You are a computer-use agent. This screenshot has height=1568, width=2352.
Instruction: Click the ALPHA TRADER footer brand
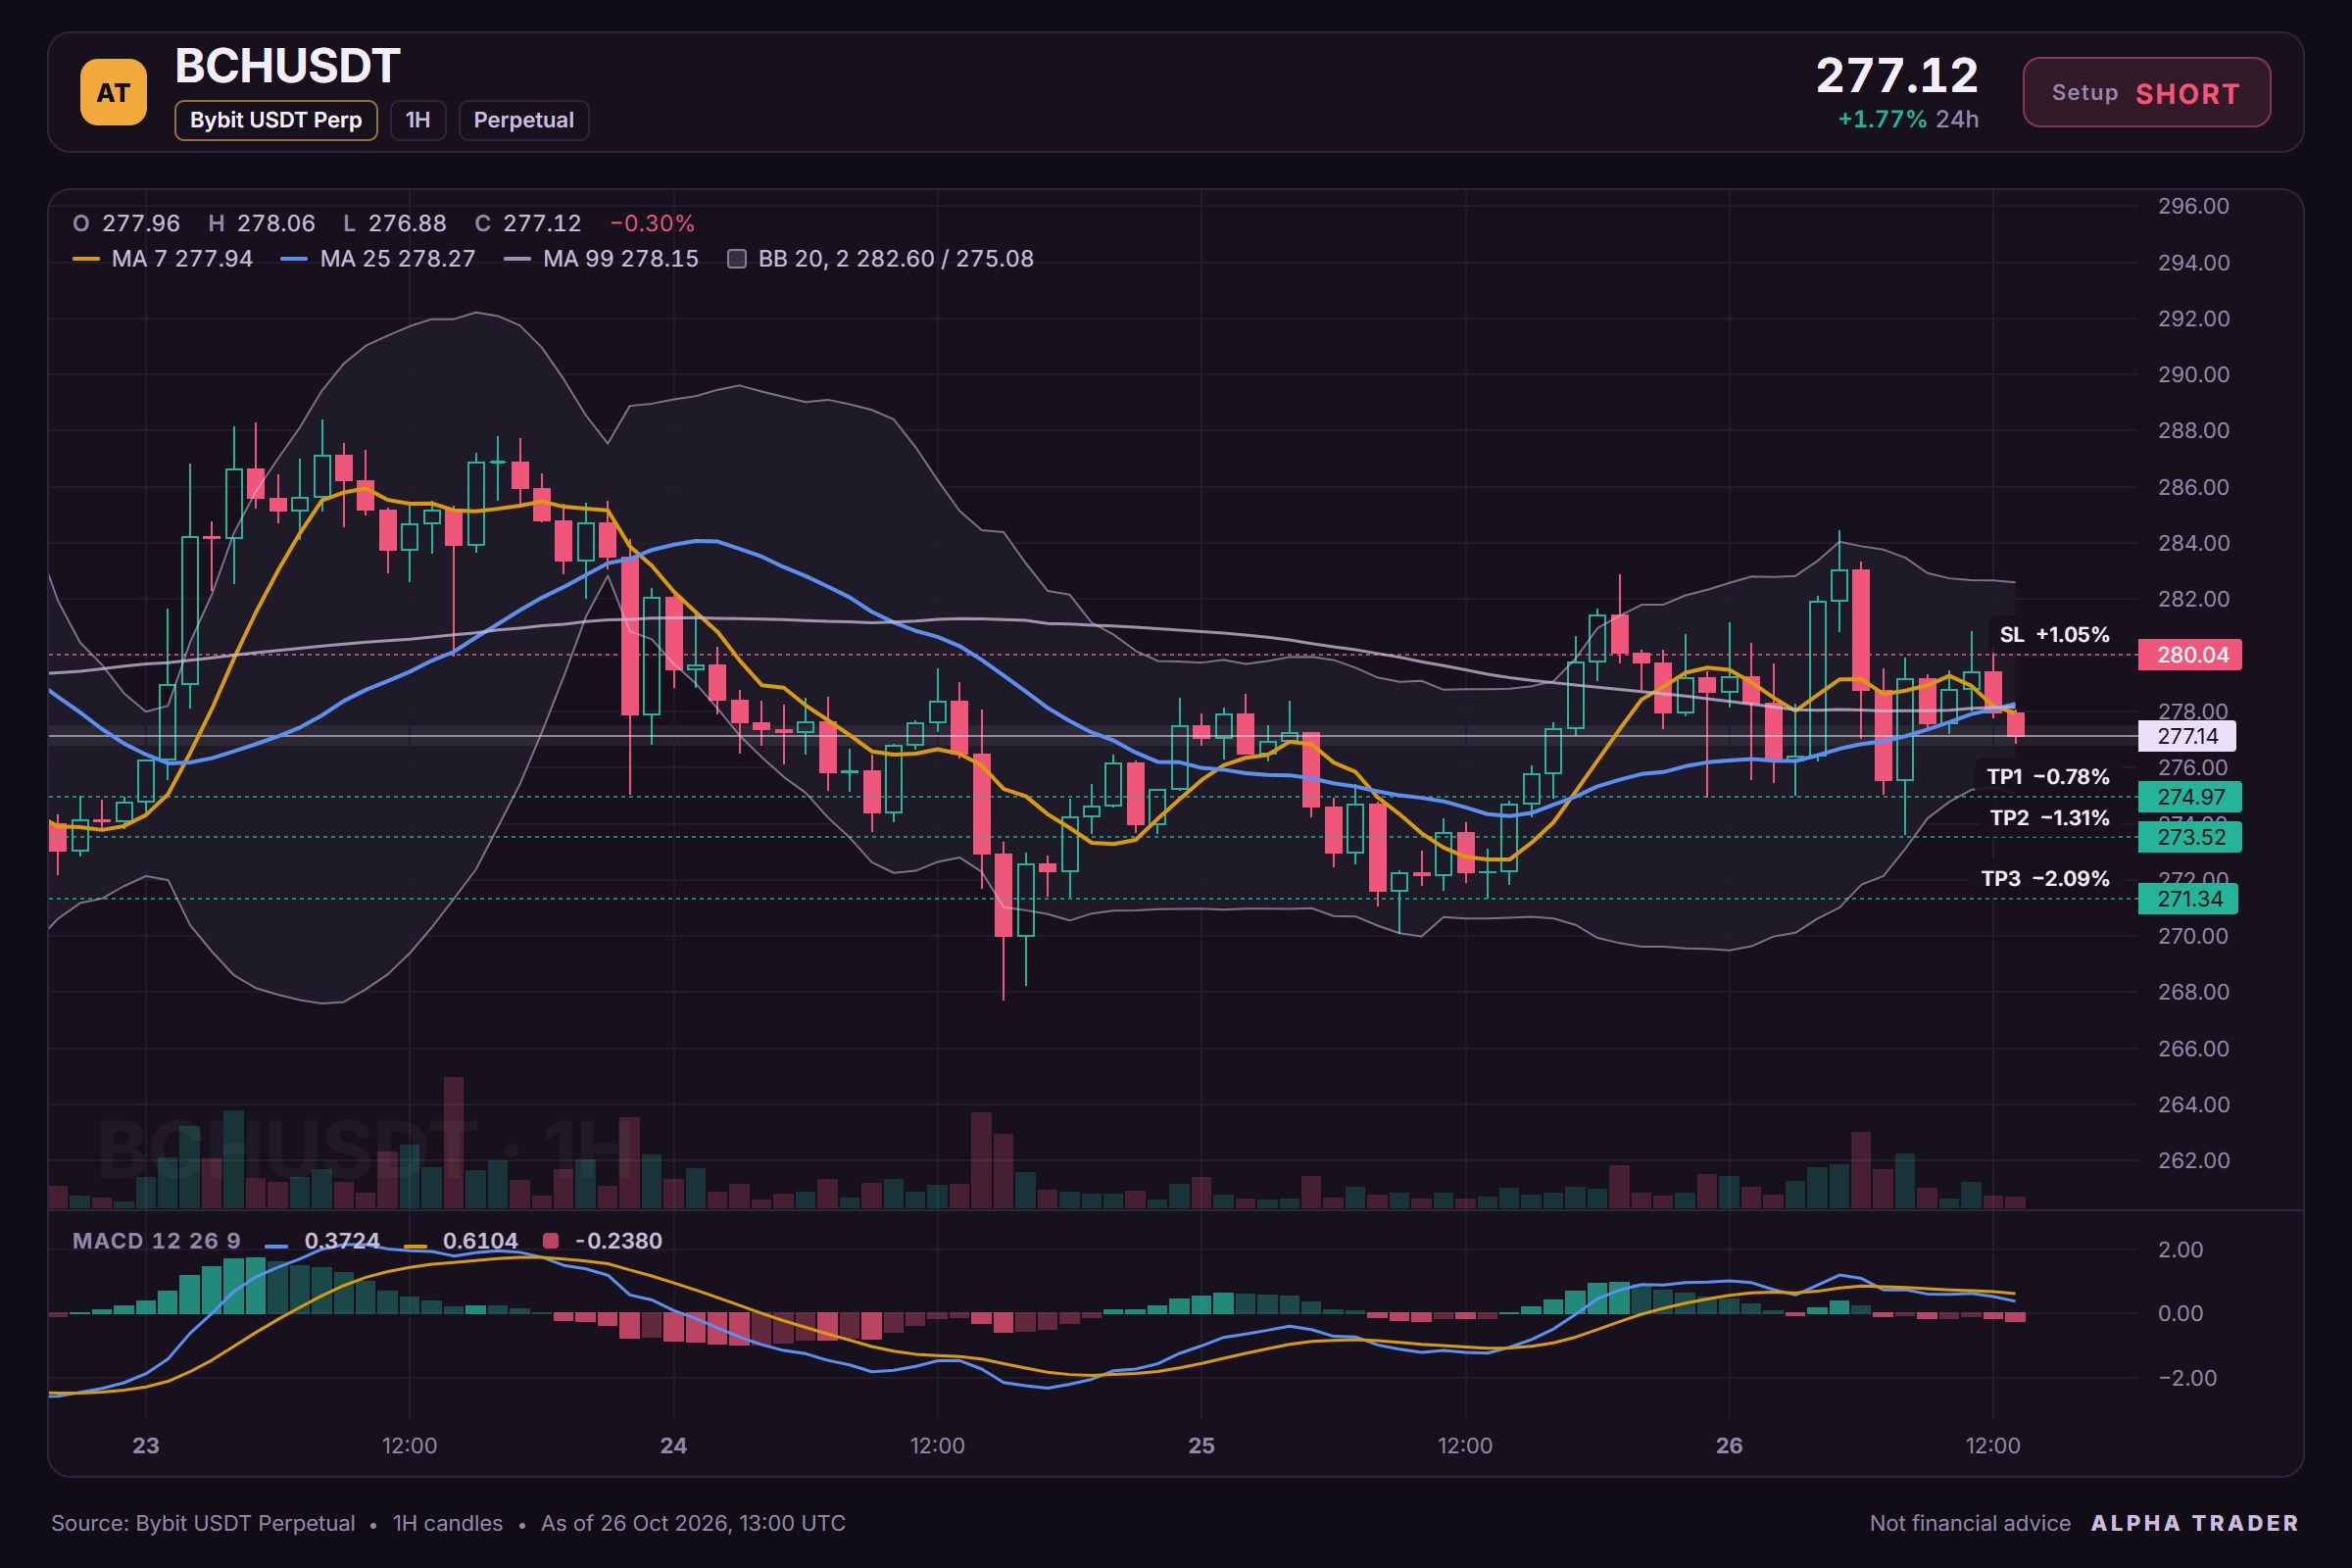click(x=2195, y=1523)
